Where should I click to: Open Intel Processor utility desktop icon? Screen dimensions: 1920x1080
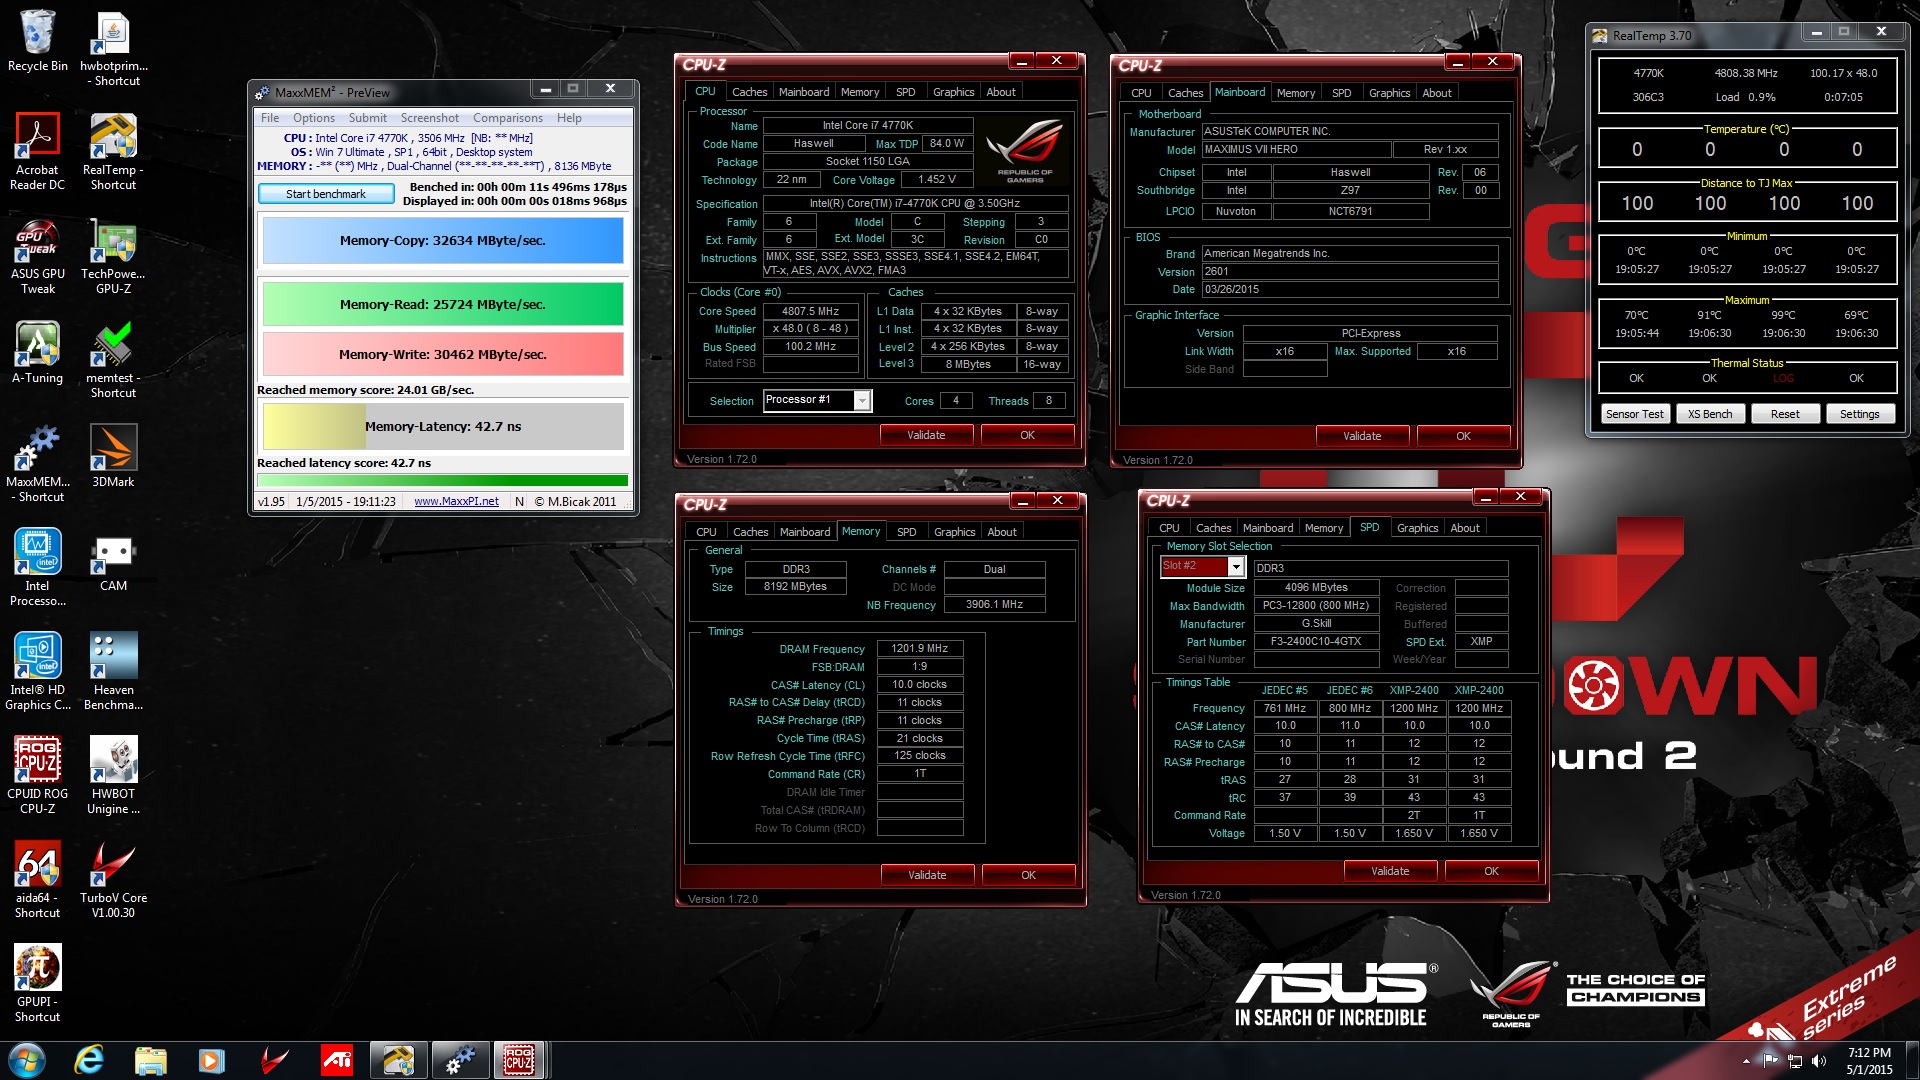point(37,567)
